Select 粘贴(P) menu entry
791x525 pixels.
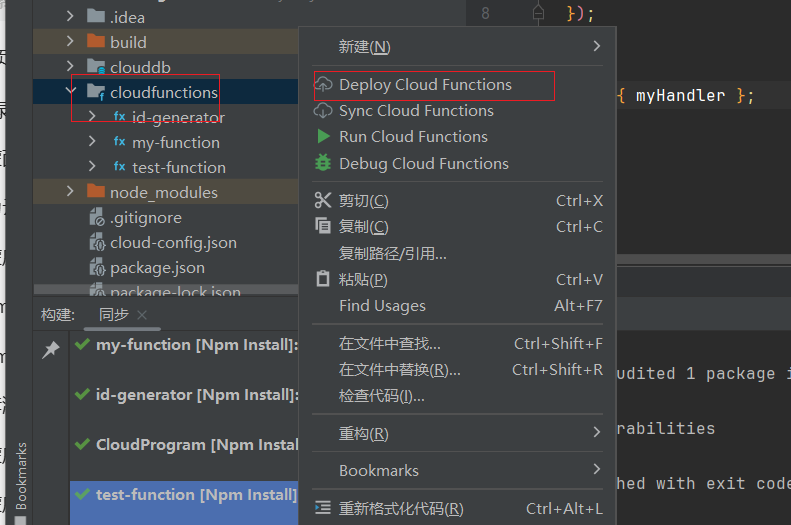coord(458,279)
